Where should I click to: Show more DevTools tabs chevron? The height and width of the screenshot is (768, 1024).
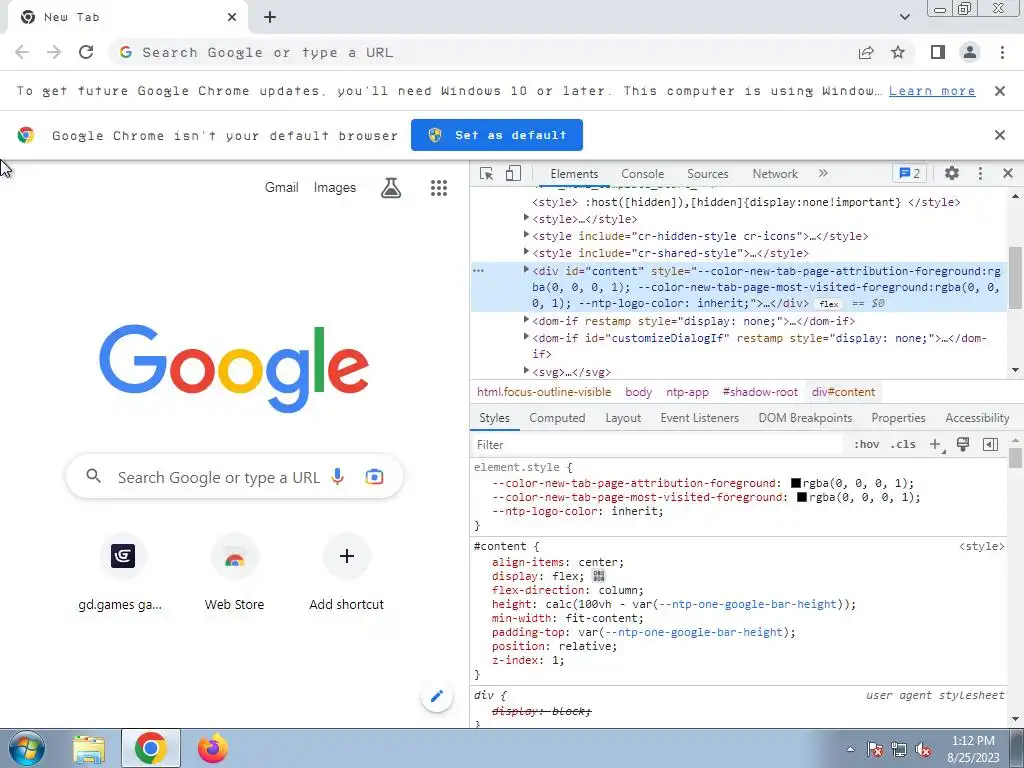click(823, 173)
